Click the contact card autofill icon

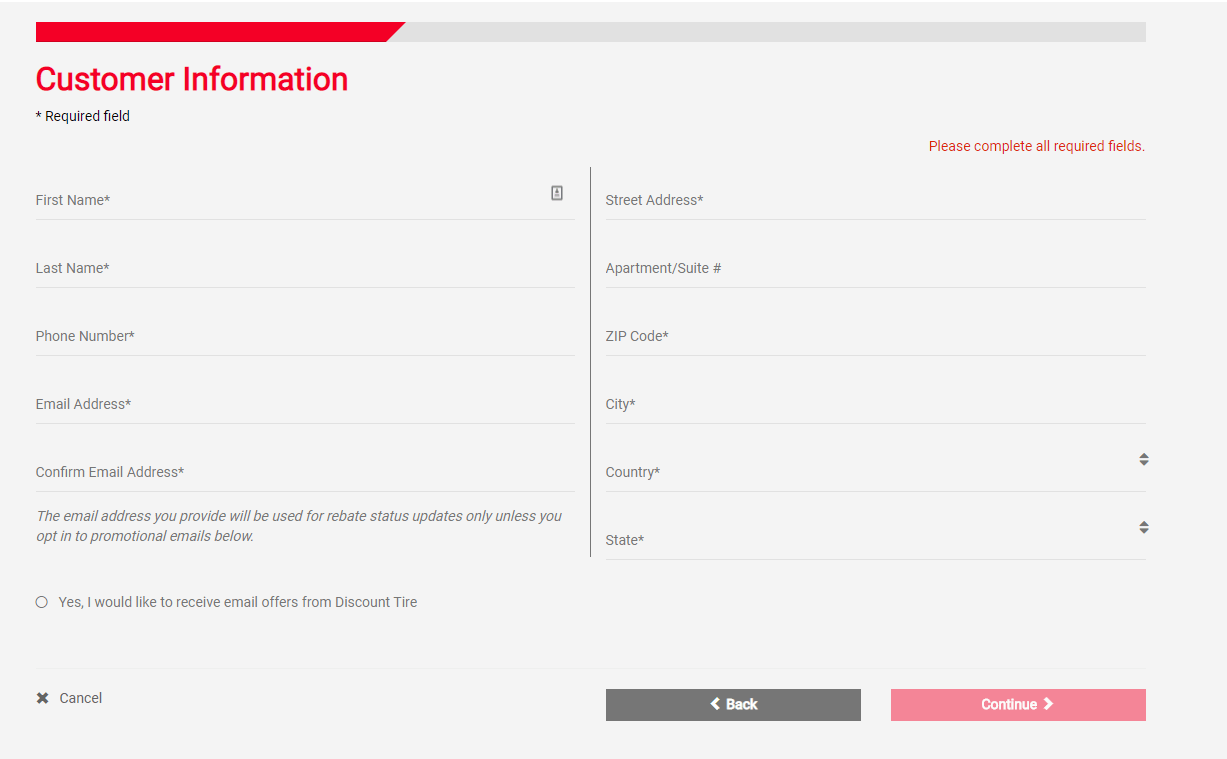tap(557, 193)
